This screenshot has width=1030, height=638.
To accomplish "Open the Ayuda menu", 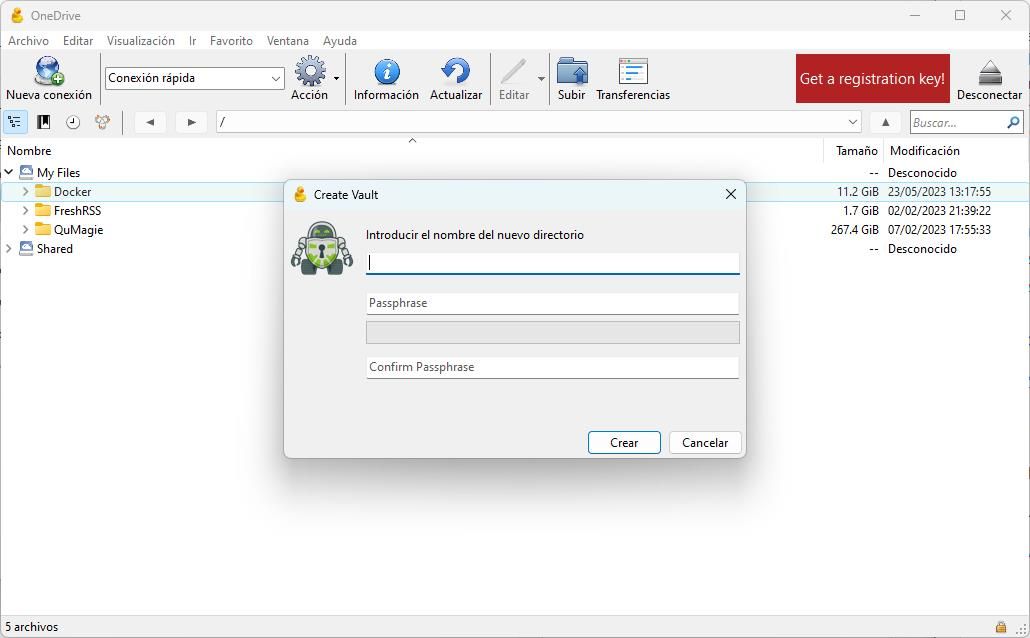I will pos(340,41).
